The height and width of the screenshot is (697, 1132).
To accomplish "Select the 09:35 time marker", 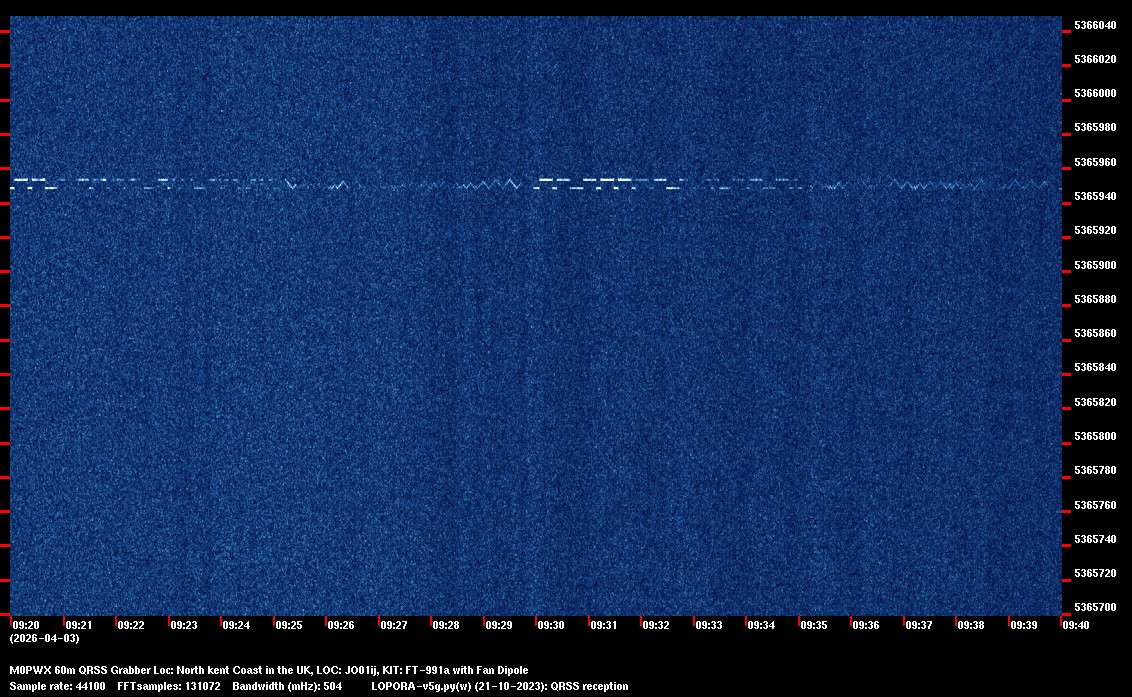I will click(814, 625).
